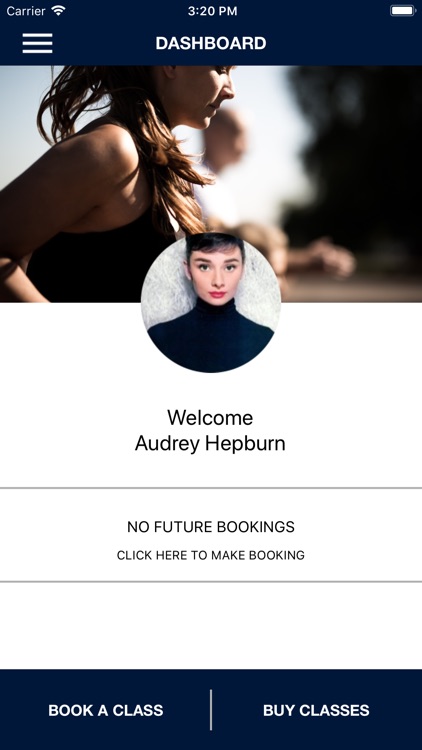
Task: Tap the battery indicator icon
Action: [x=402, y=11]
